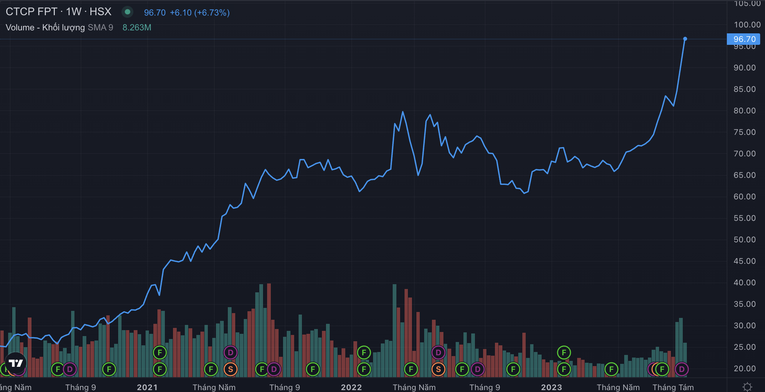This screenshot has height=392, width=765.
Task: Click the 2023 time axis label
Action: click(x=551, y=387)
